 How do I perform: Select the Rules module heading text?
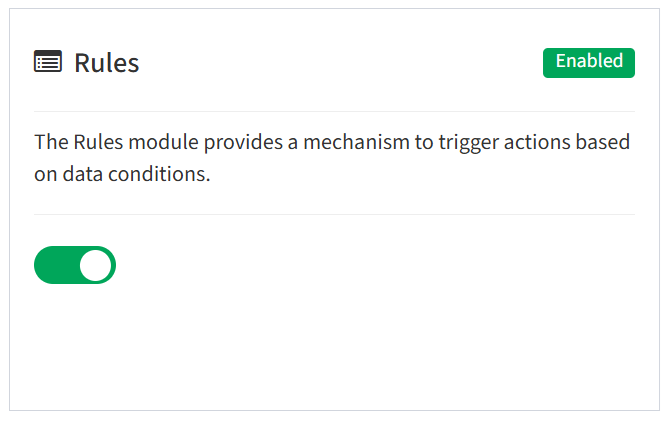(x=107, y=63)
